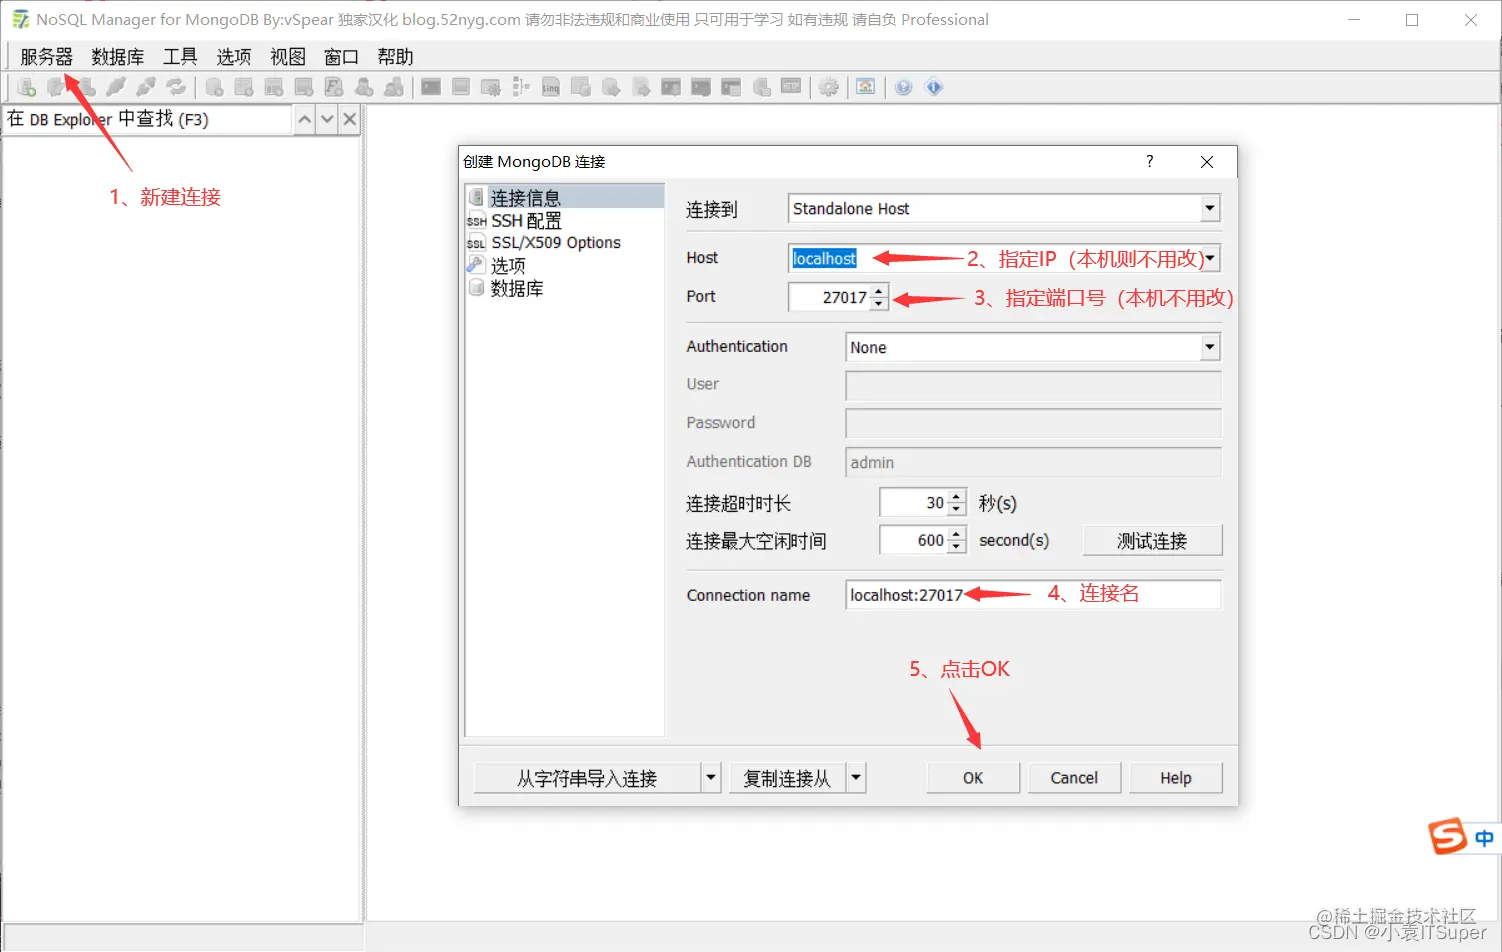Increase 连接最大空闲时间 with up arrow
The height and width of the screenshot is (952, 1502).
(x=957, y=534)
